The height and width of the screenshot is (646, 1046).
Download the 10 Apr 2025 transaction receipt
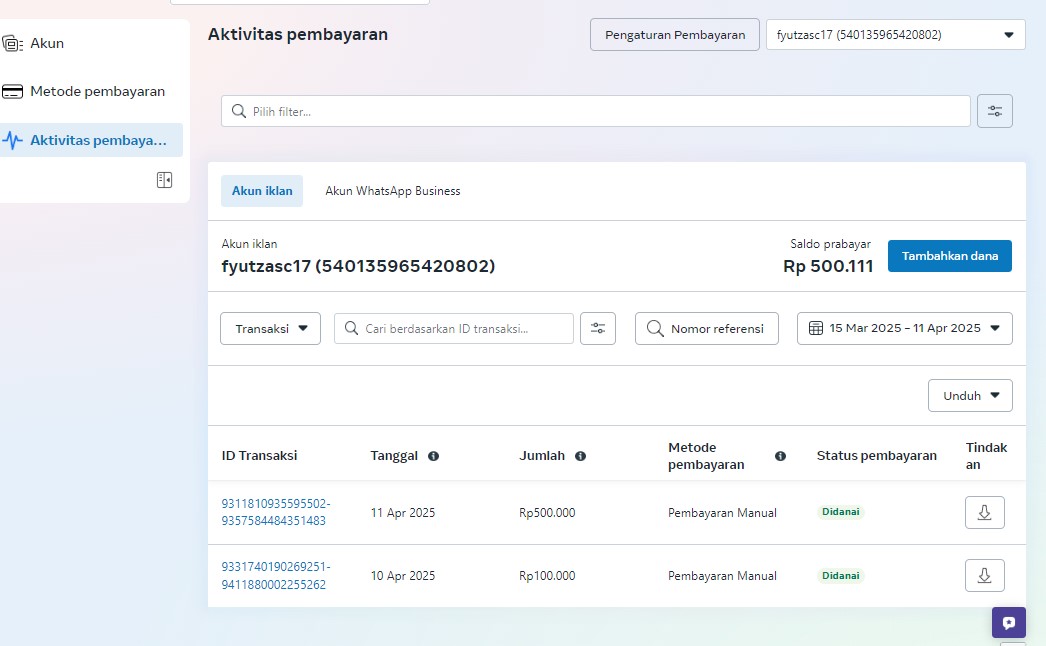coord(984,576)
